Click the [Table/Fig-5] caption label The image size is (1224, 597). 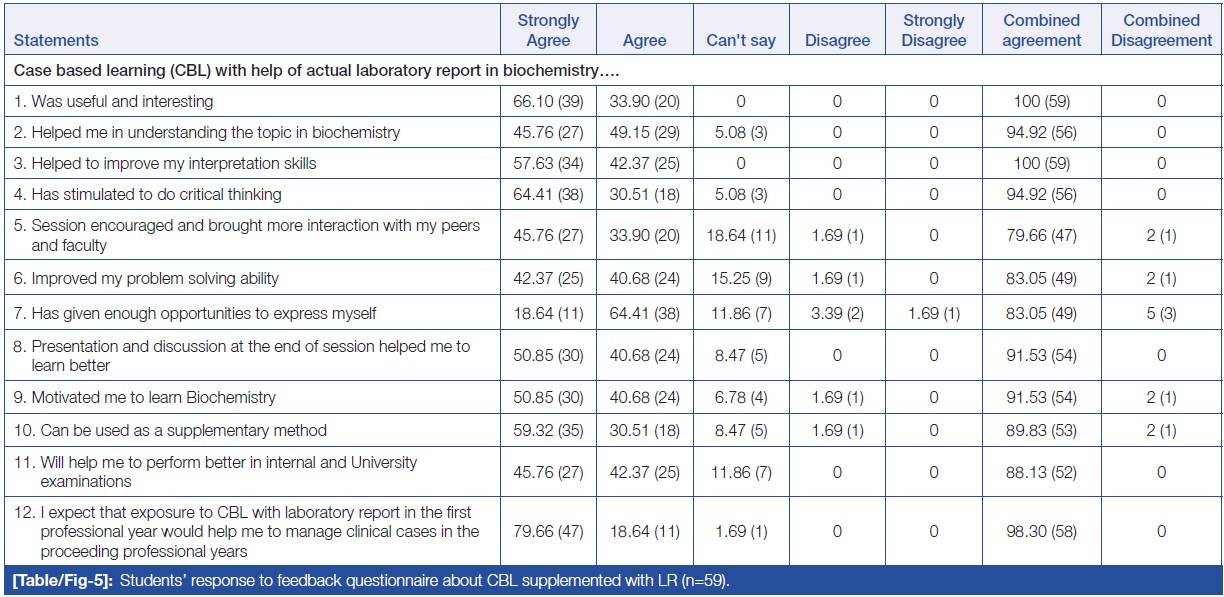coord(62,582)
